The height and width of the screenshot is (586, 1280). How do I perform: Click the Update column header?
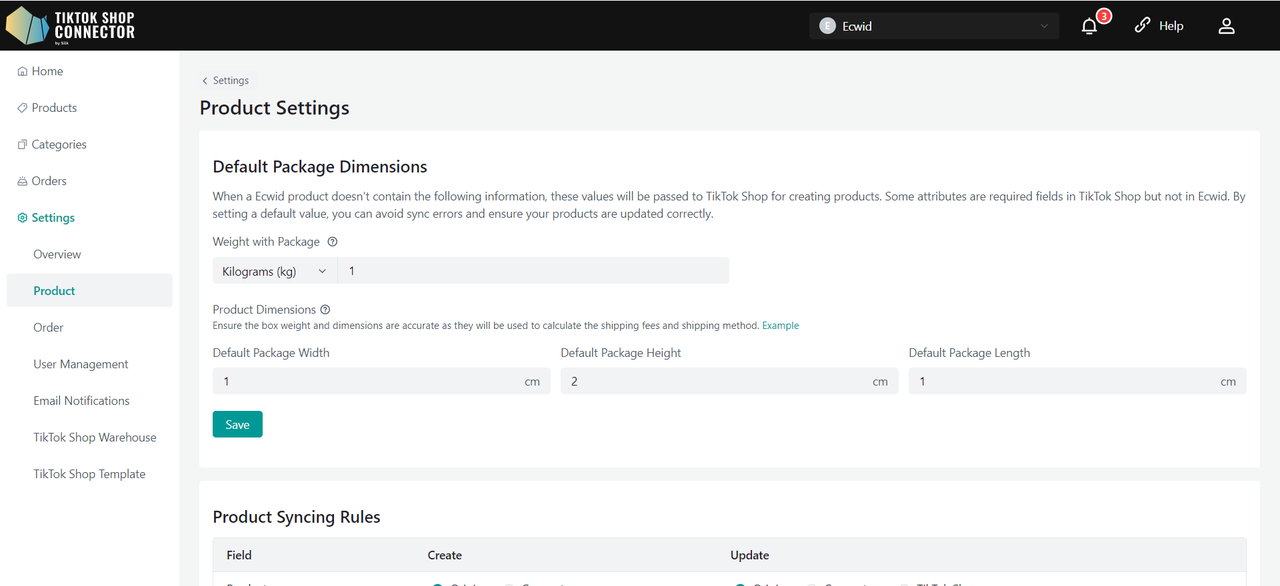pyautogui.click(x=750, y=555)
